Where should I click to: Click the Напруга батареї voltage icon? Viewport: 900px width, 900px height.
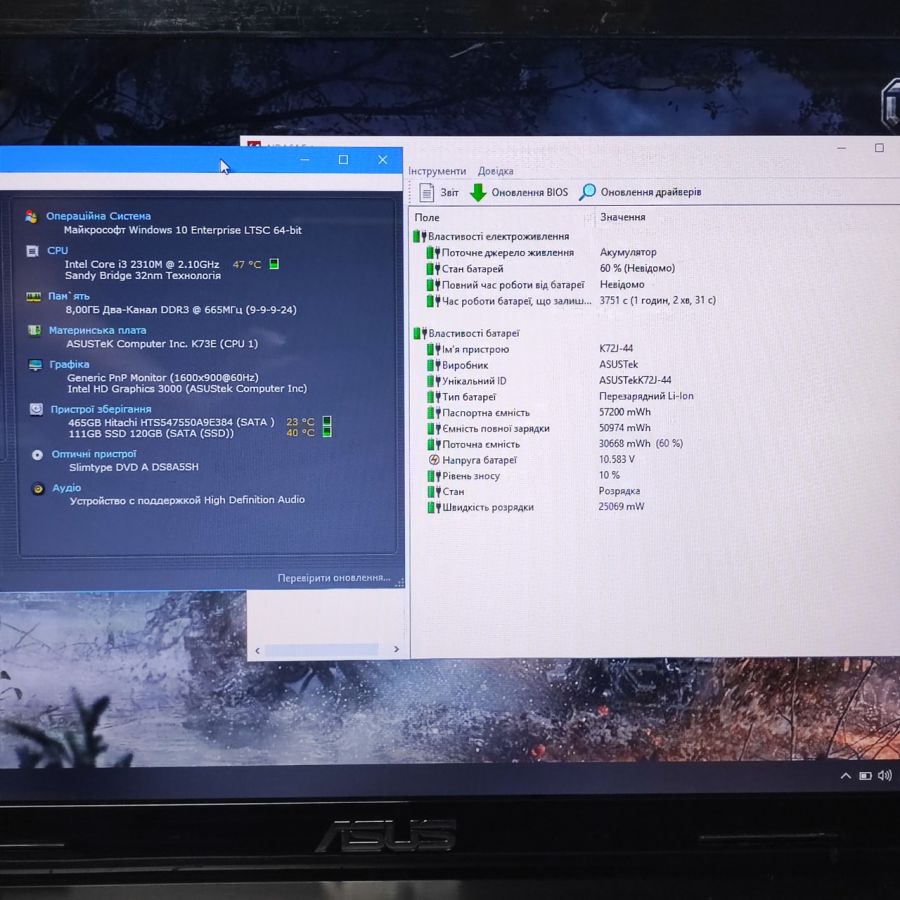tap(434, 460)
